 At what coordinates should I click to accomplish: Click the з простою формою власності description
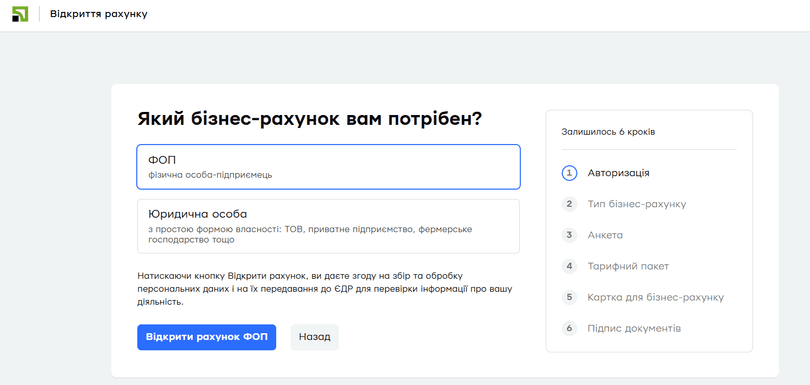(310, 234)
